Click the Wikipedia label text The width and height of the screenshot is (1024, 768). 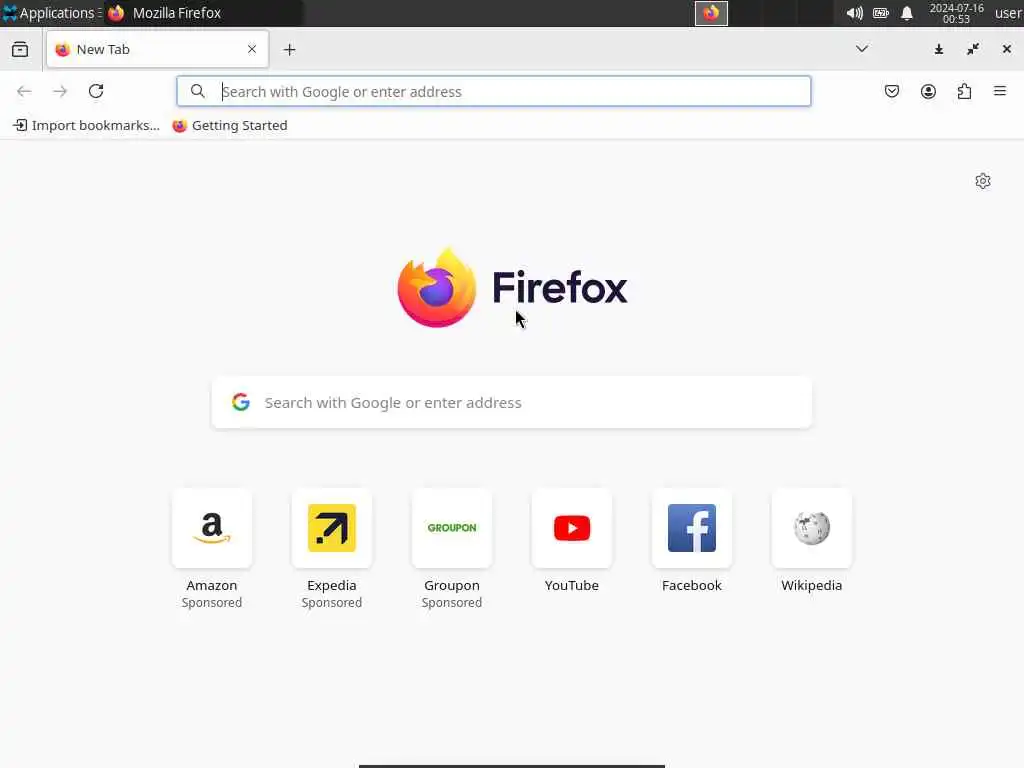point(812,585)
